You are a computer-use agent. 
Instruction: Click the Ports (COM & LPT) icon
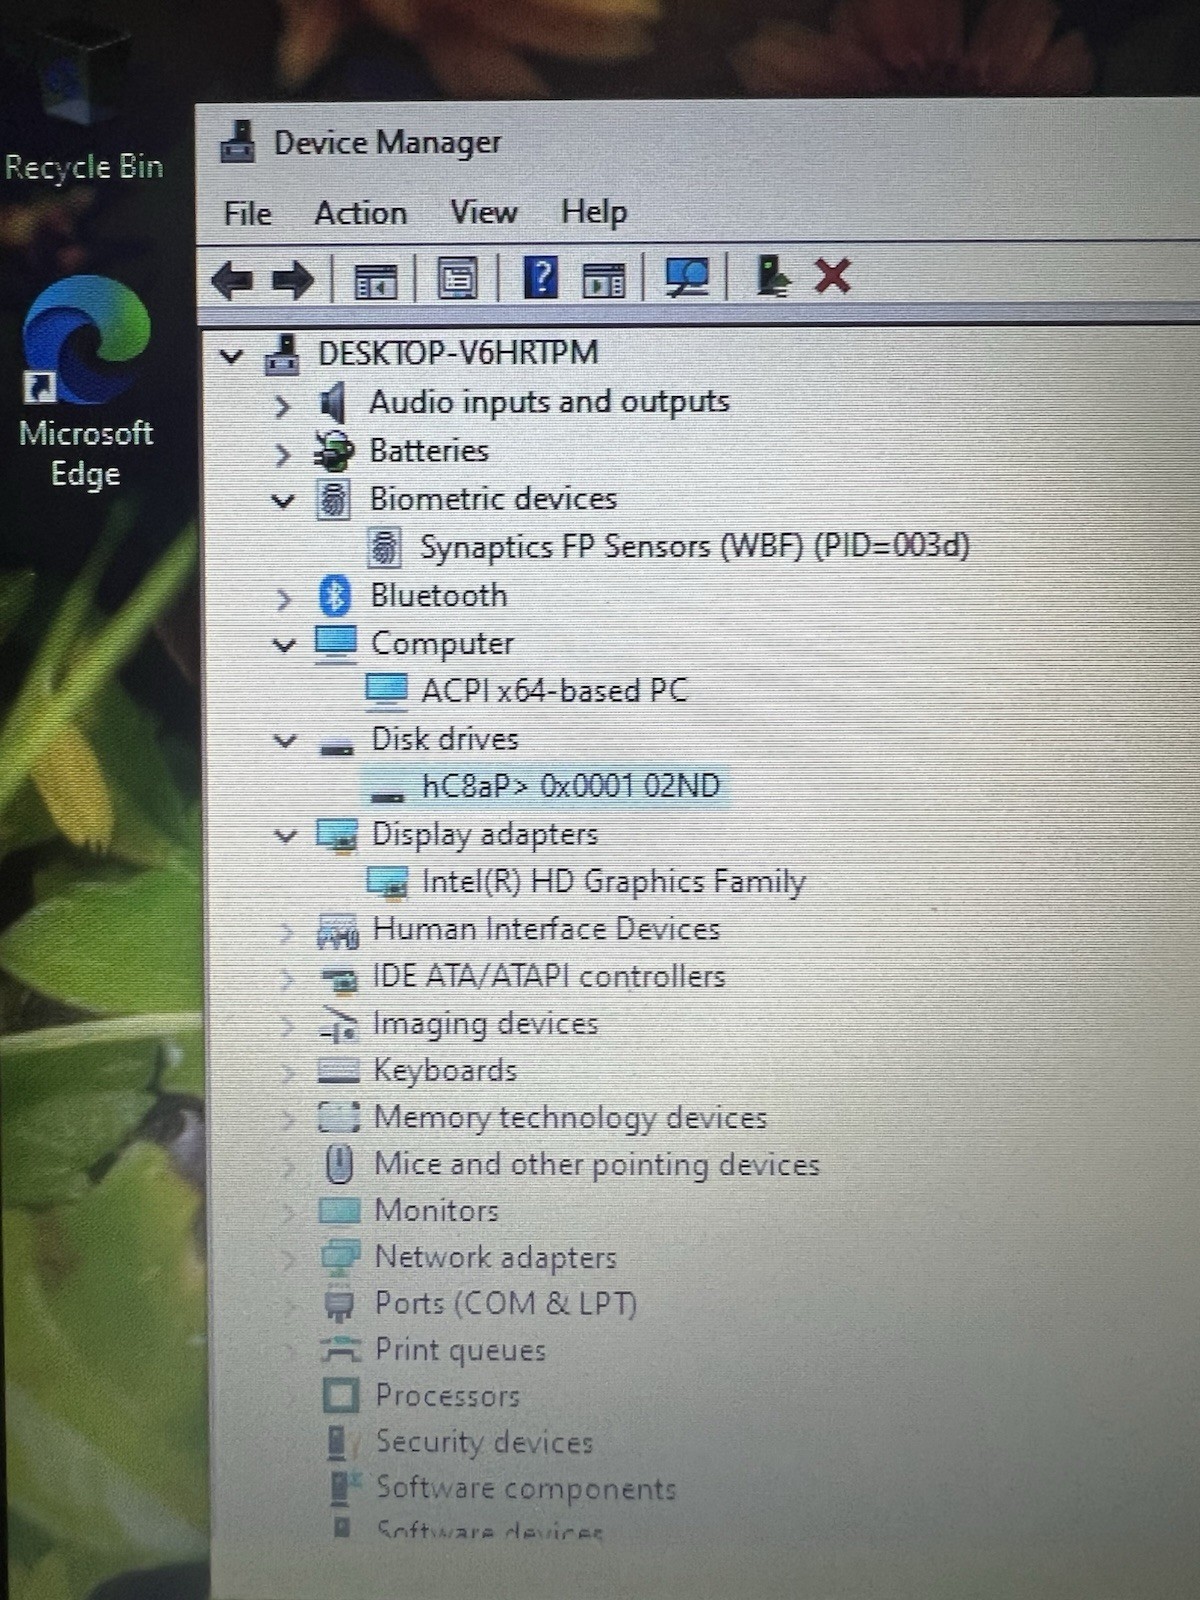point(340,1304)
